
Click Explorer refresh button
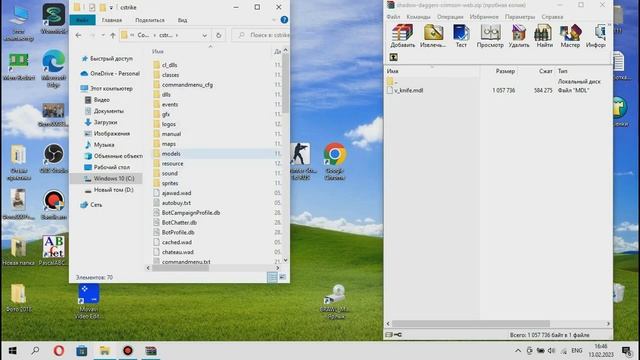218,36
